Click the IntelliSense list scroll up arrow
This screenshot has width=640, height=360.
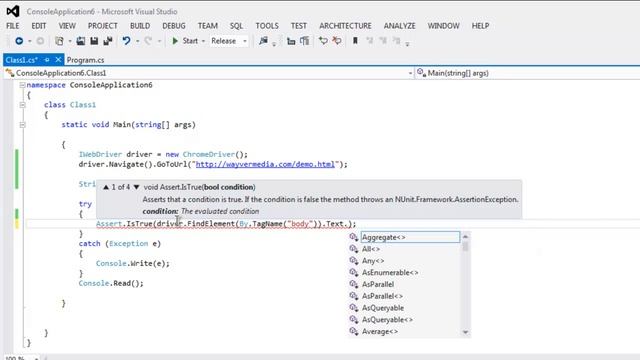coord(465,237)
